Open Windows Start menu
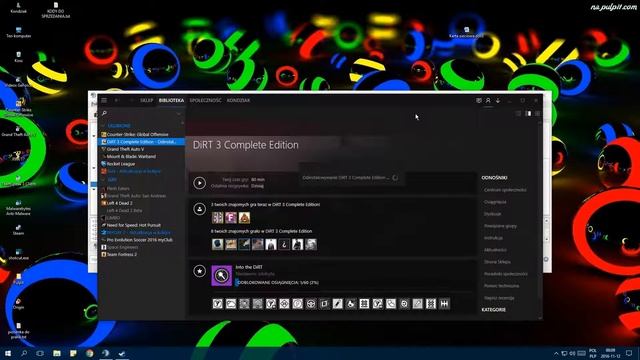Screen dimensions: 640x360 [8, 353]
